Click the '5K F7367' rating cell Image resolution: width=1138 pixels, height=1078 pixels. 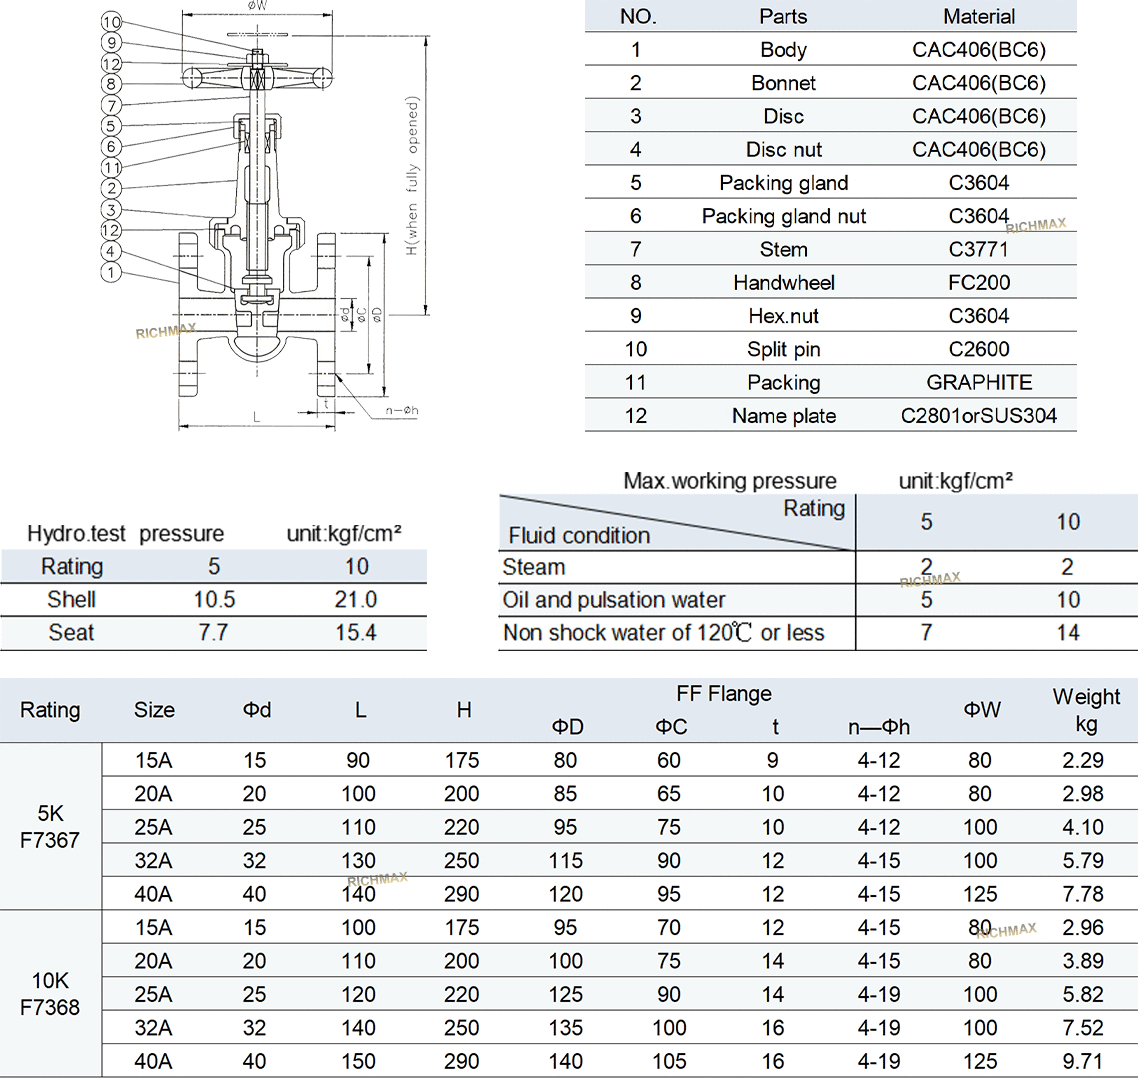click(x=50, y=827)
